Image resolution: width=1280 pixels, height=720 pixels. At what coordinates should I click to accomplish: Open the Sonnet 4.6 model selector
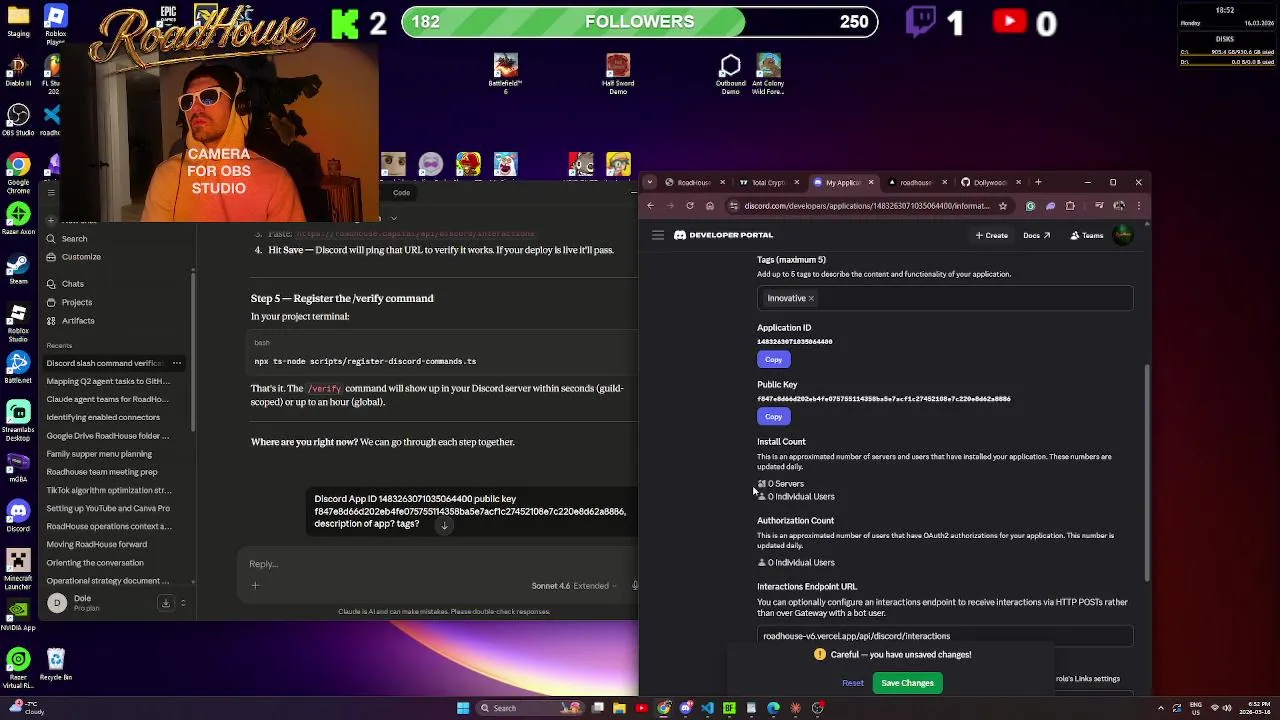(x=574, y=586)
